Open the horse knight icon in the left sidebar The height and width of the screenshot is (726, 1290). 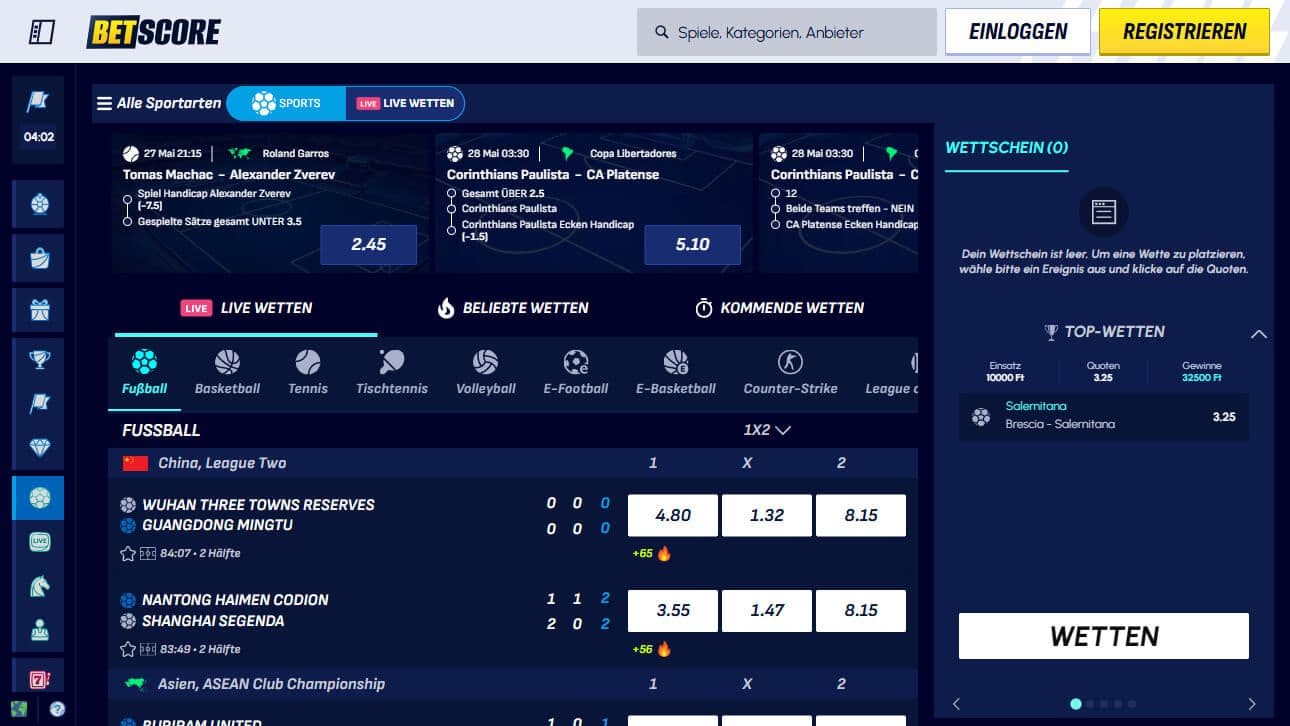pyautogui.click(x=39, y=586)
